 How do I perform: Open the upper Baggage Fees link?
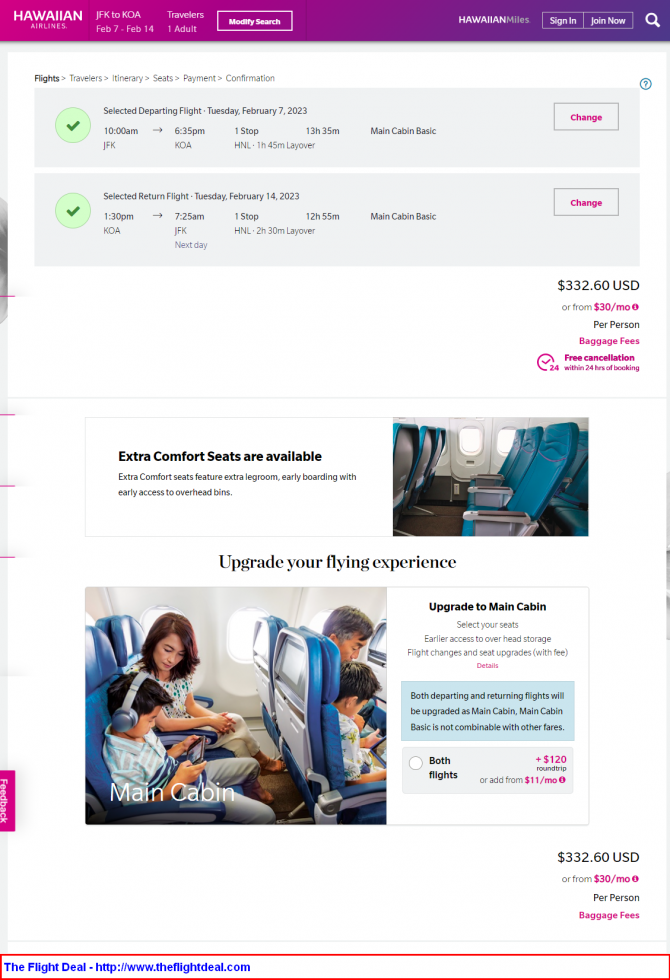click(609, 341)
